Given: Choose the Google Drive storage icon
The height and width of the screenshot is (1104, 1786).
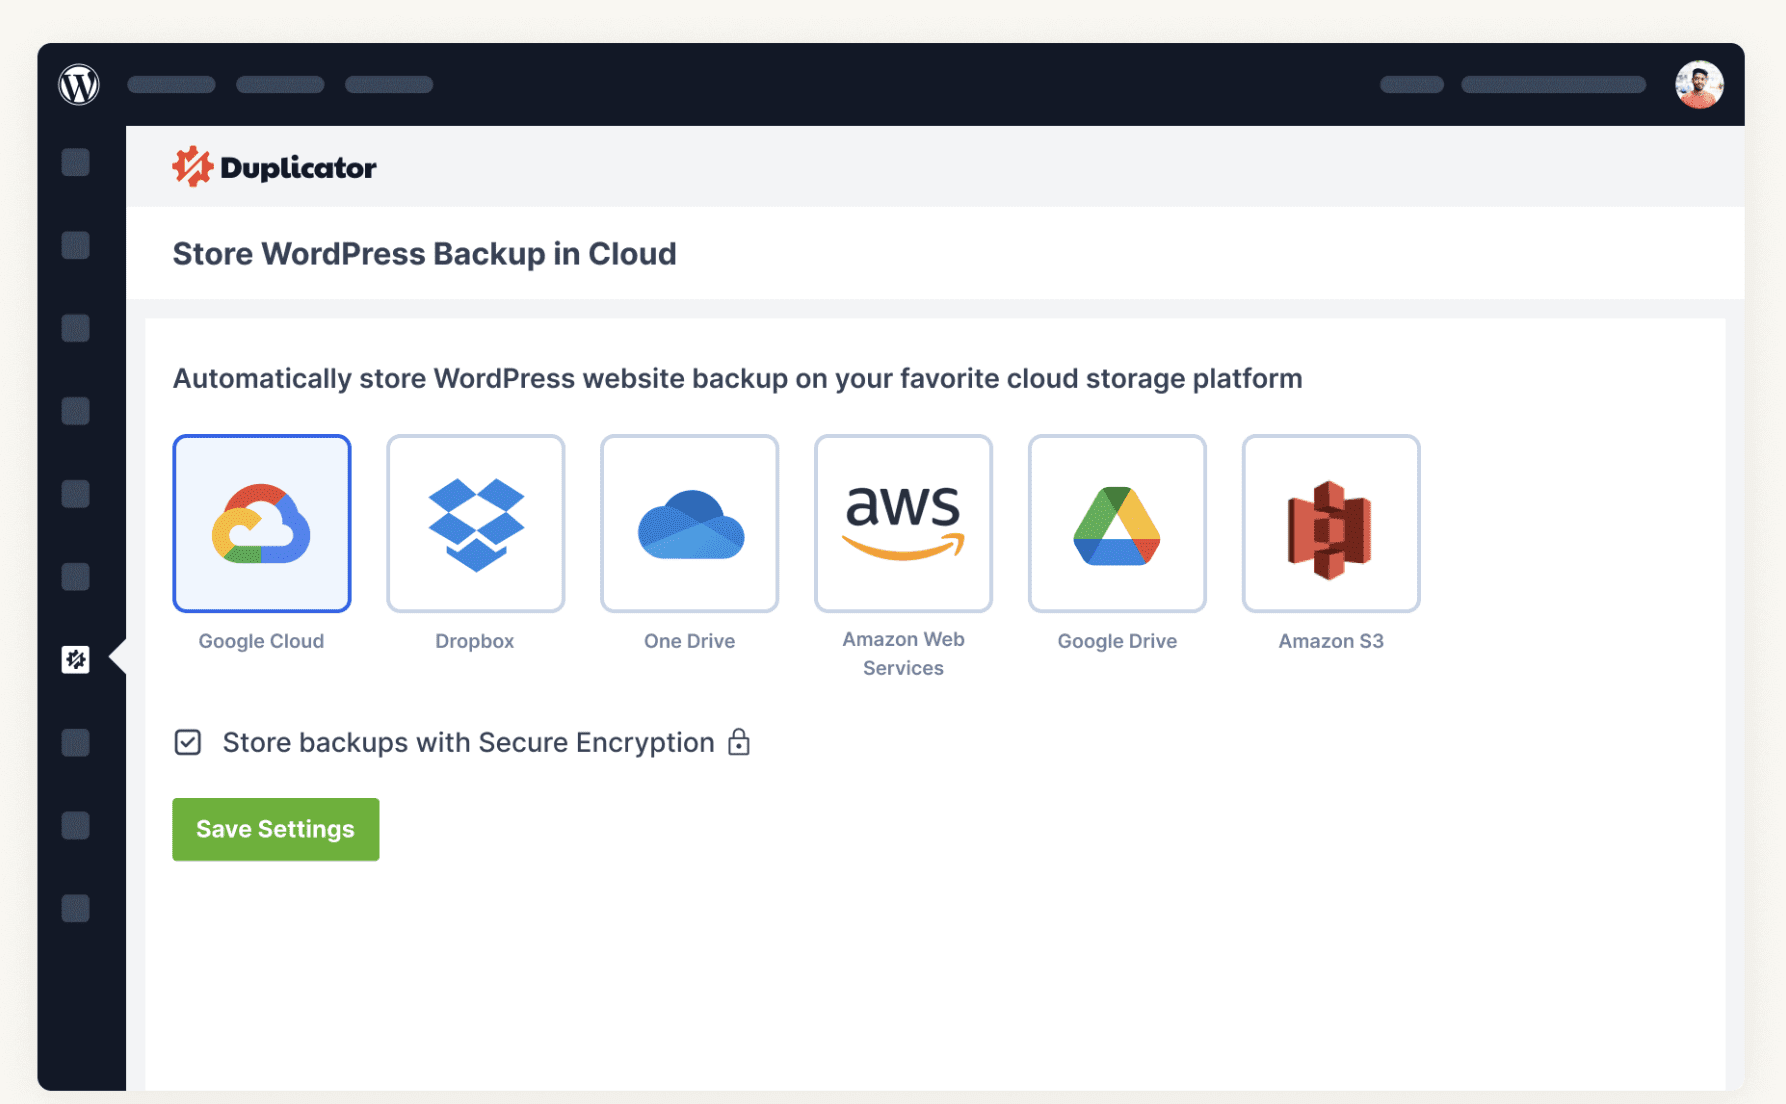Looking at the screenshot, I should click(1117, 523).
